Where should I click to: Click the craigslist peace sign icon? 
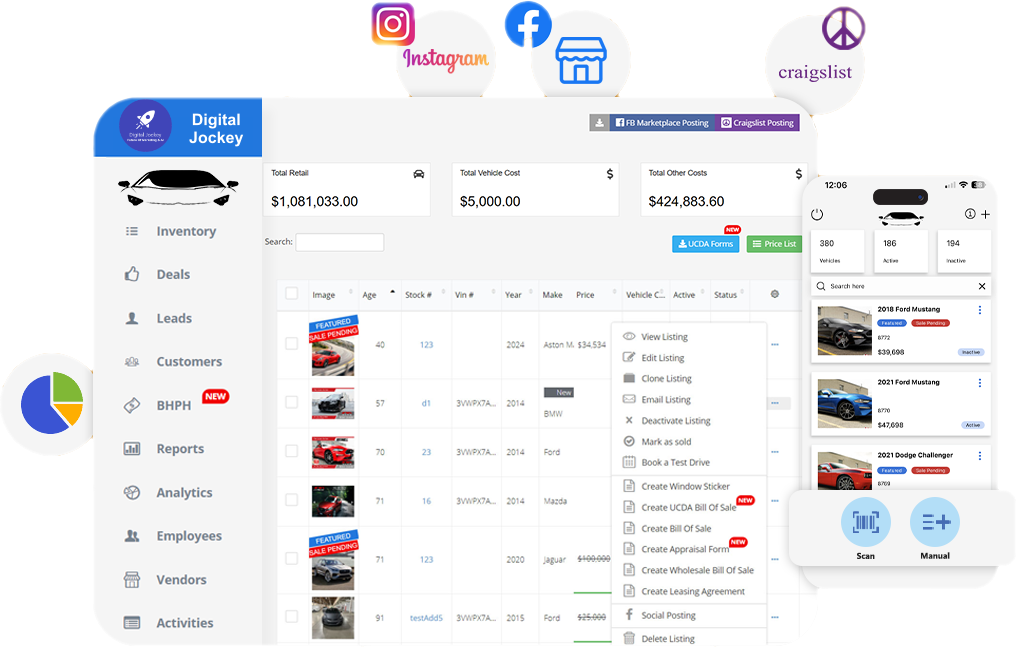(x=843, y=28)
